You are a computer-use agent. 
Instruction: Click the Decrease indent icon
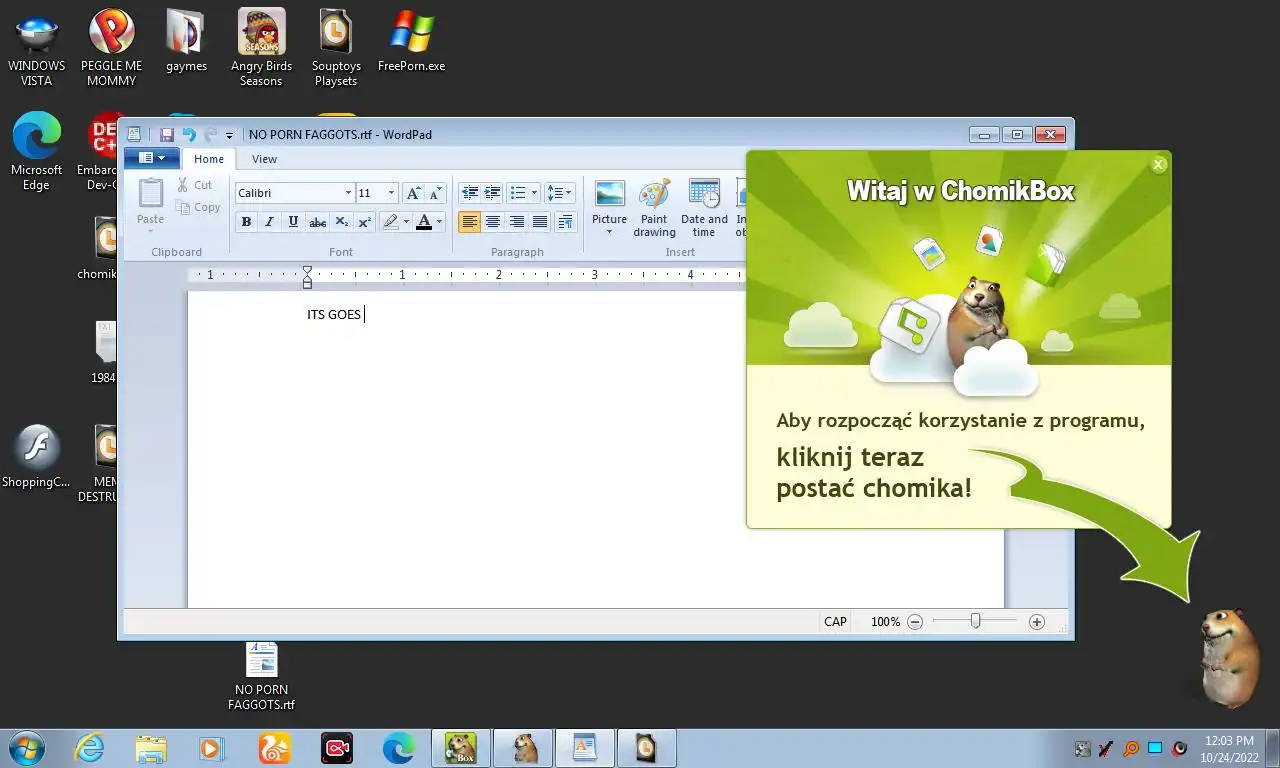pyautogui.click(x=469, y=193)
